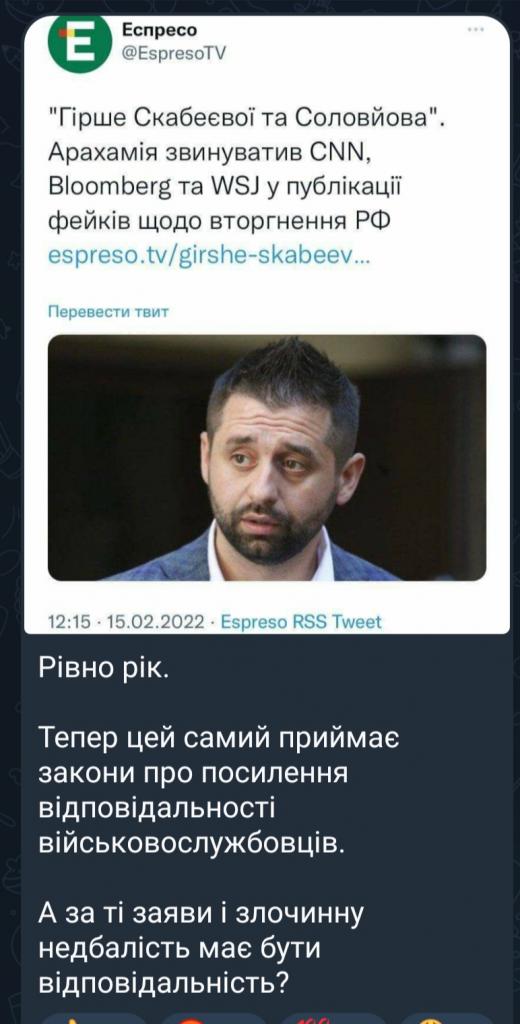Viewport: 520px width, 1024px height.
Task: Tap the fourth yellow face reaction
Action: [446, 1019]
